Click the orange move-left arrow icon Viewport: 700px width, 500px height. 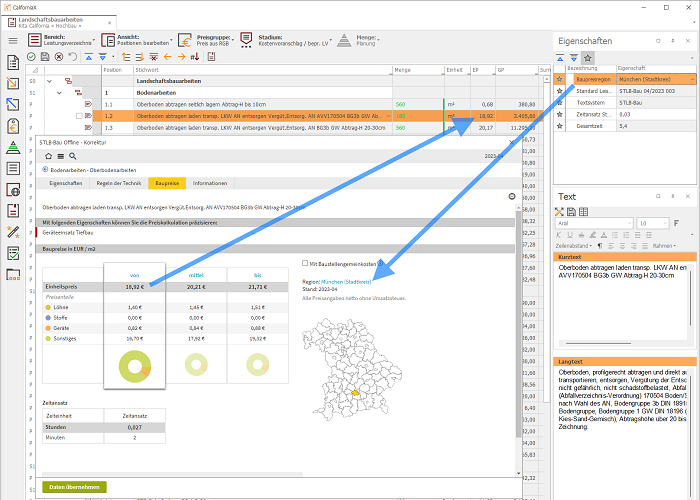point(167,57)
